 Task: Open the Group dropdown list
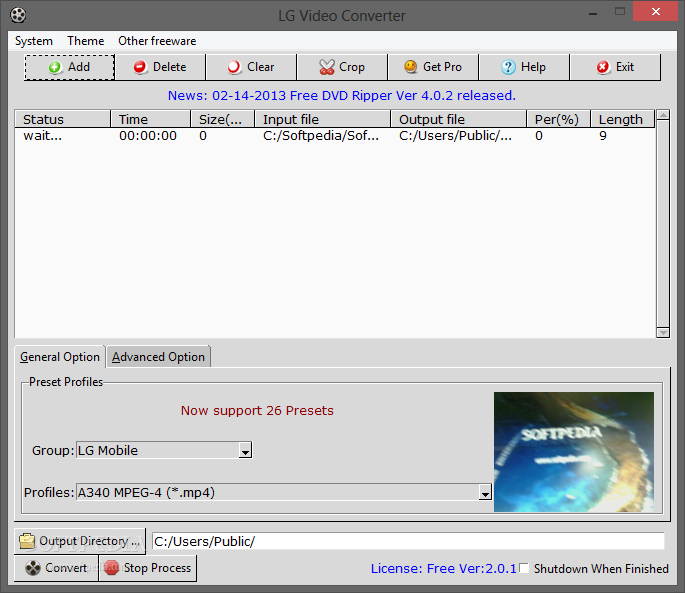[x=246, y=451]
